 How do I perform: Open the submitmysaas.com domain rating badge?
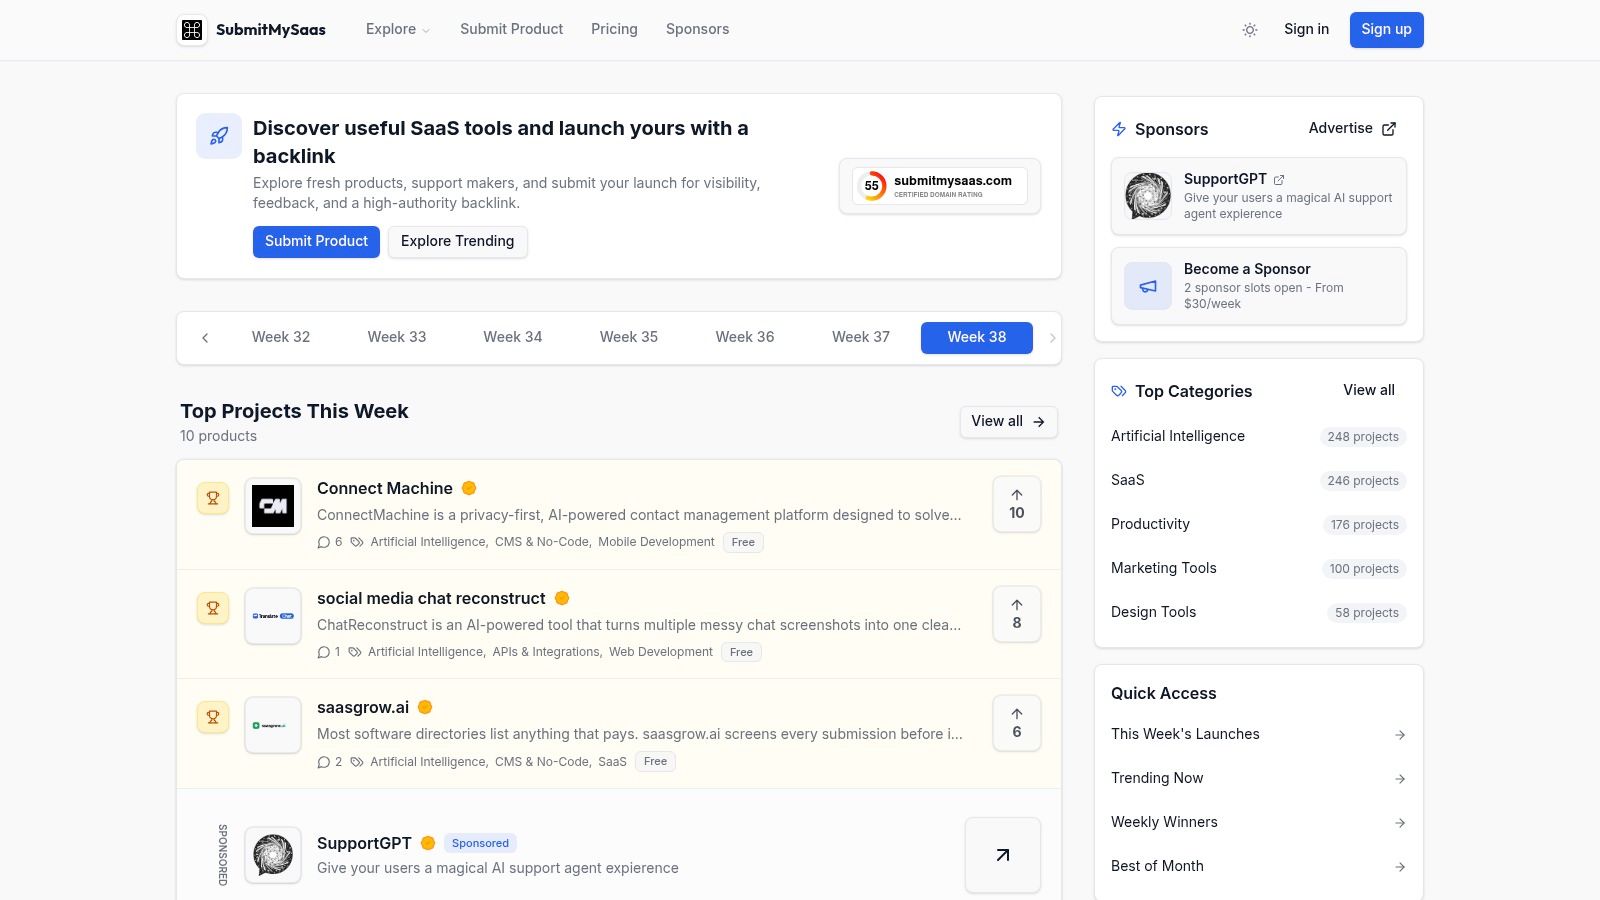coord(940,186)
